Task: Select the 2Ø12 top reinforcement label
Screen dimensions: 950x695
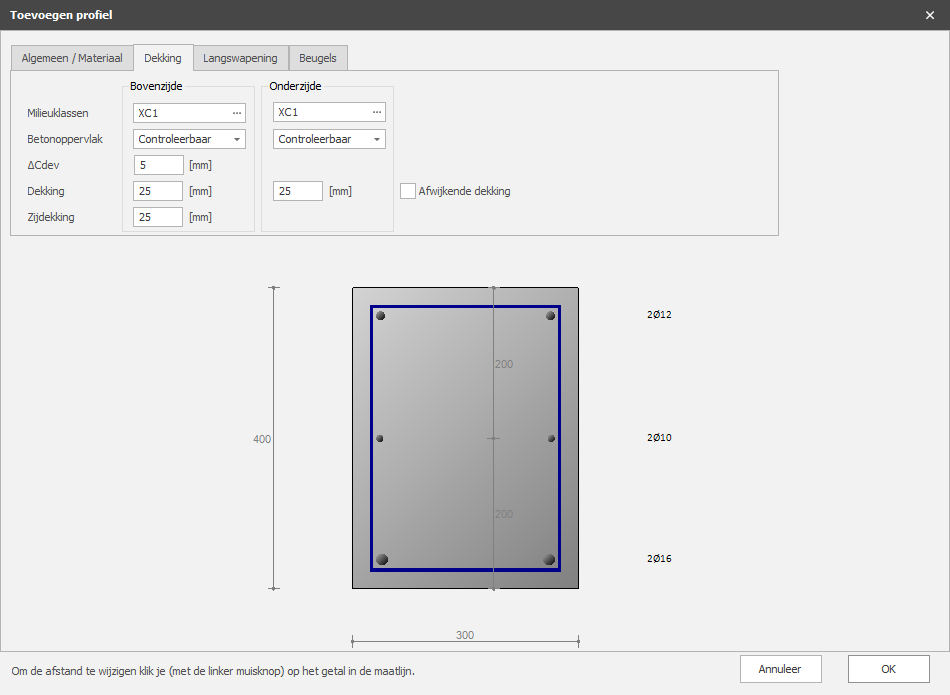Action: pyautogui.click(x=659, y=314)
